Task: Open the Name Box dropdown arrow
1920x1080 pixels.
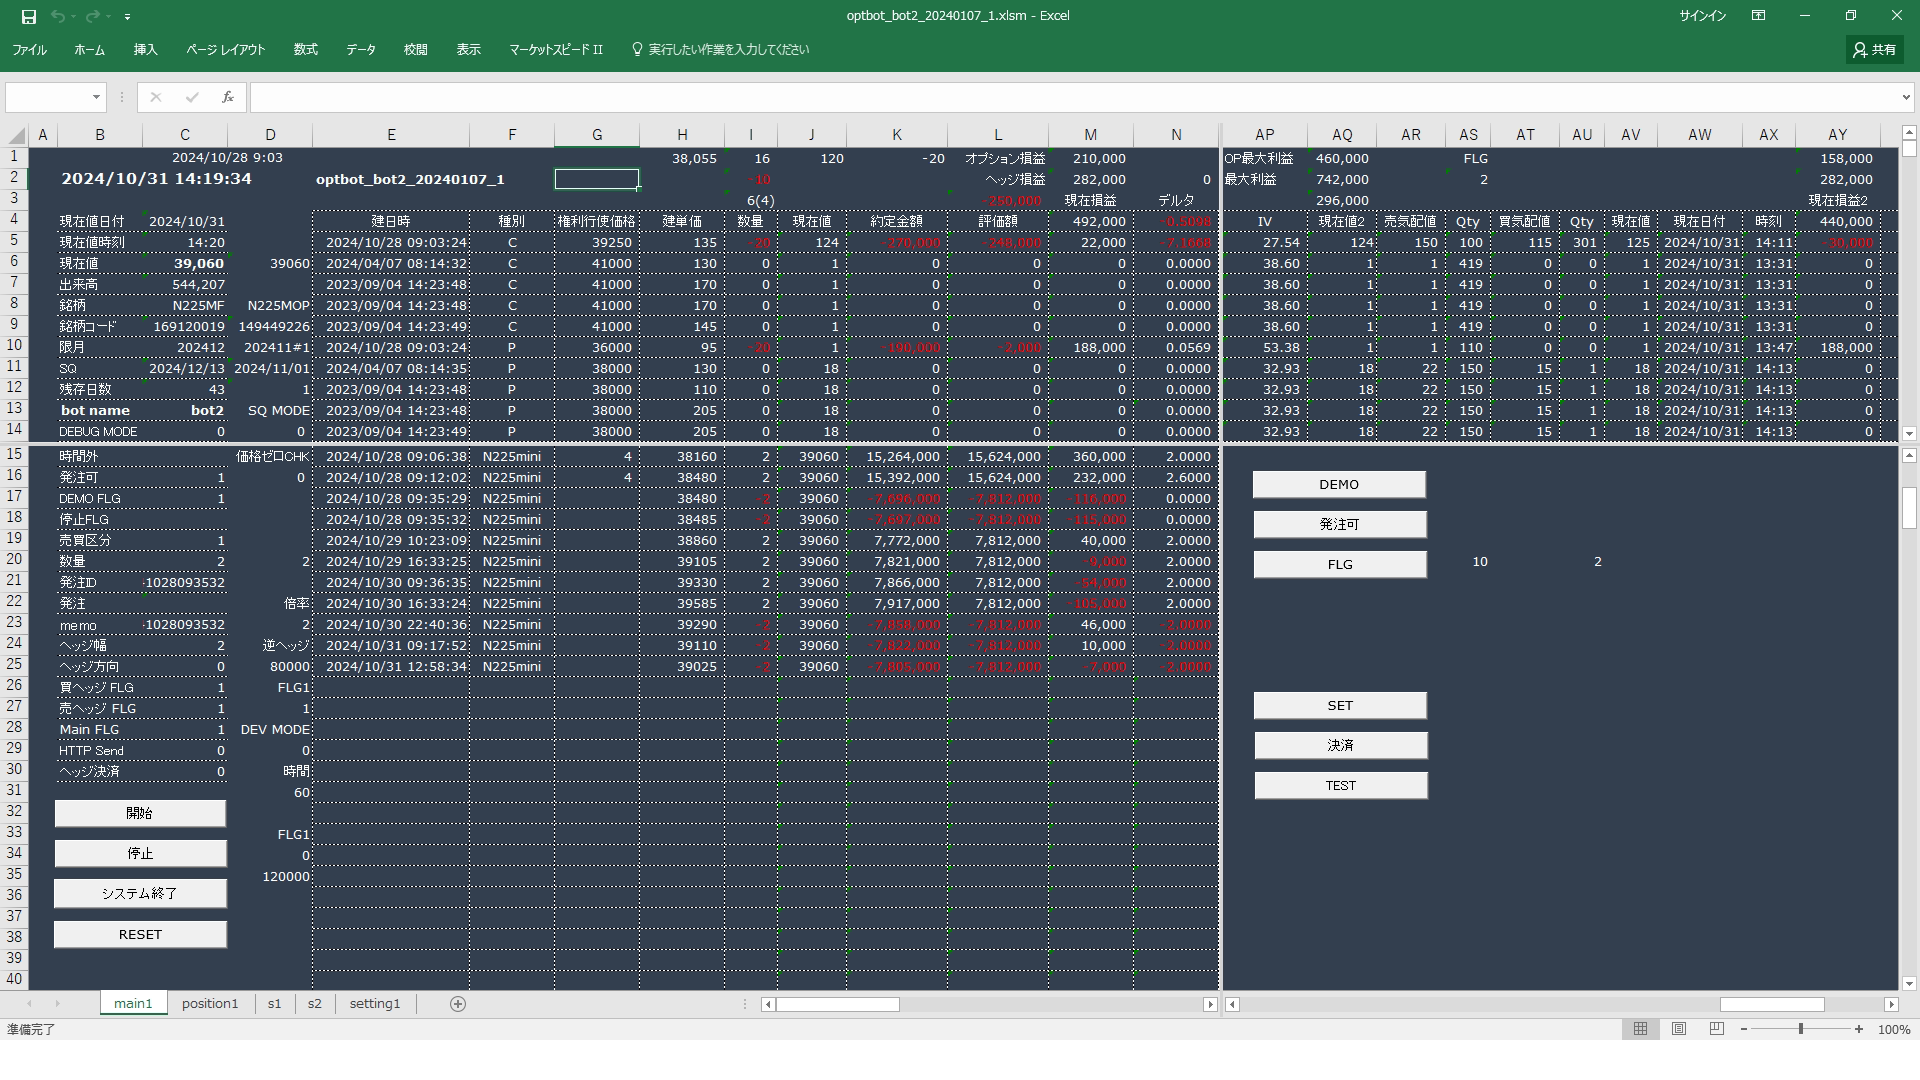Action: click(96, 97)
